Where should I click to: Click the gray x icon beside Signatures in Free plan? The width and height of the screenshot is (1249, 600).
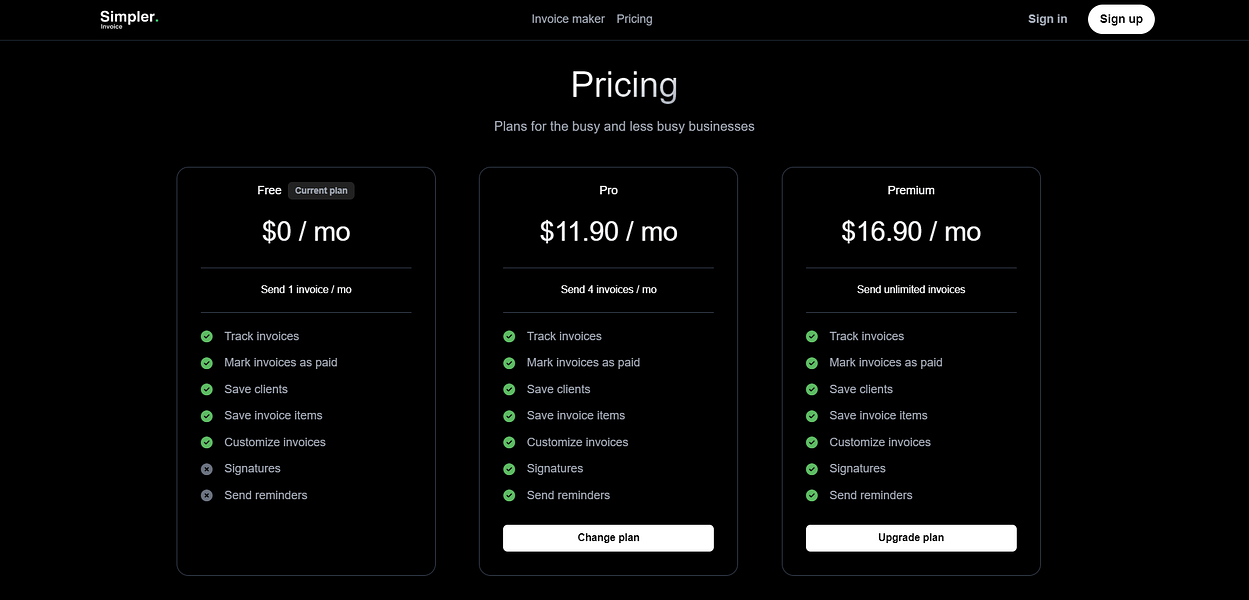tap(206, 468)
